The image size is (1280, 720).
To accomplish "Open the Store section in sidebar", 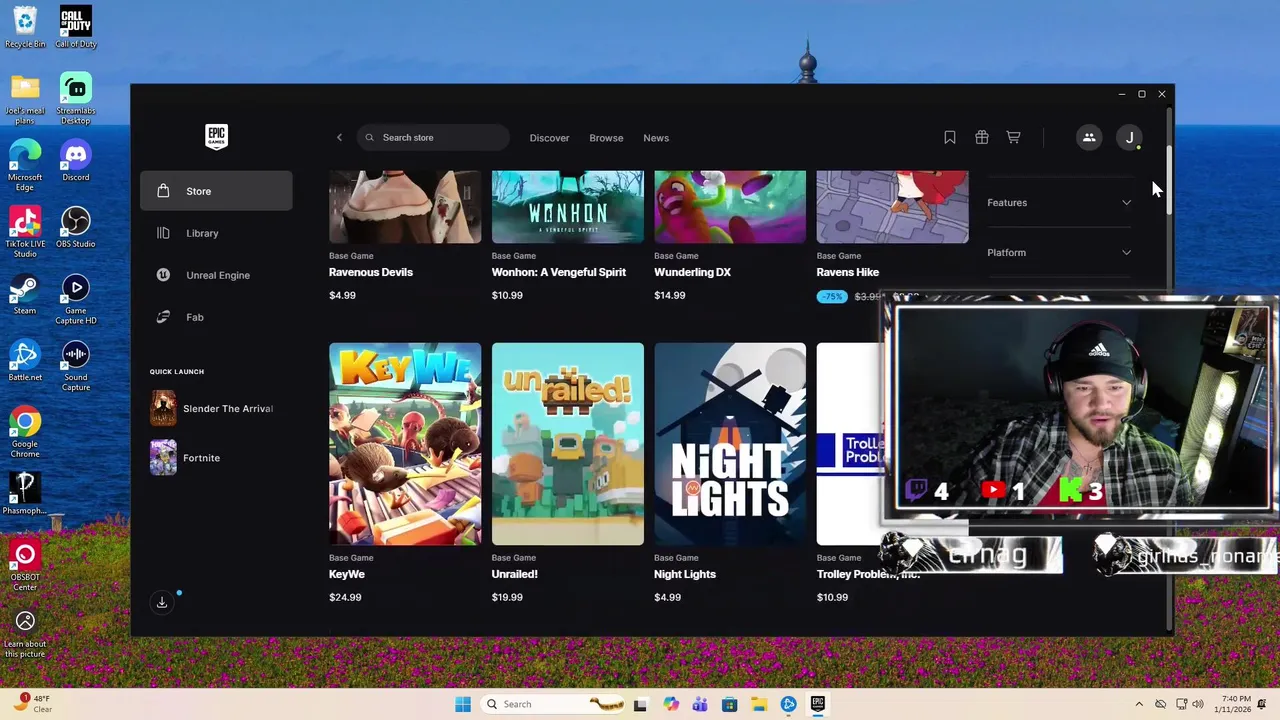I will pyautogui.click(x=216, y=191).
